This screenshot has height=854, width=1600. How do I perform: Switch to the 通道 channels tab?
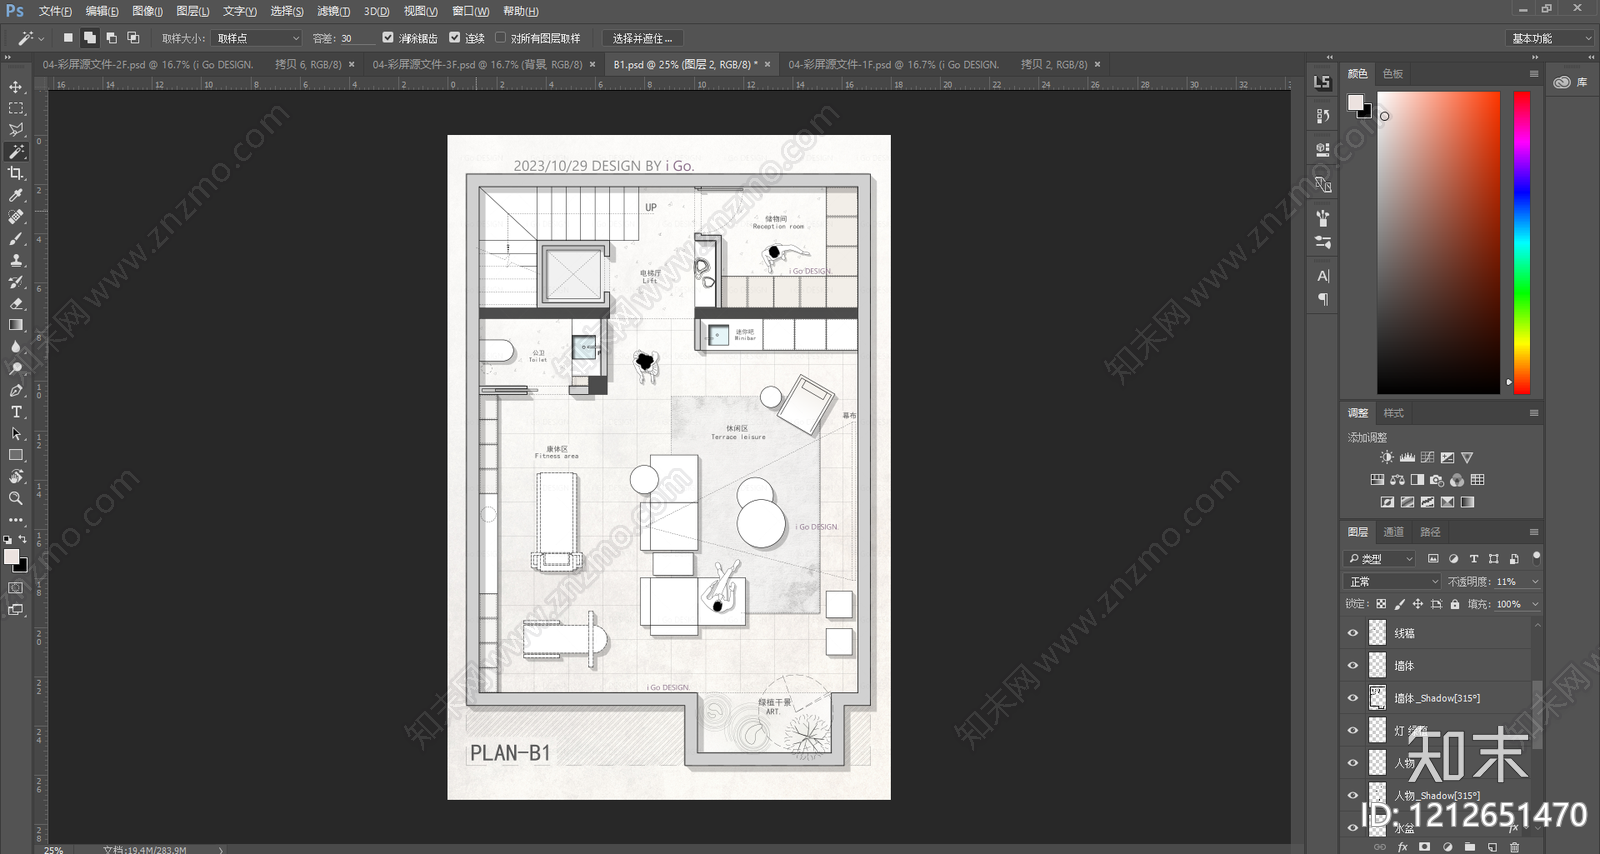tap(1394, 532)
